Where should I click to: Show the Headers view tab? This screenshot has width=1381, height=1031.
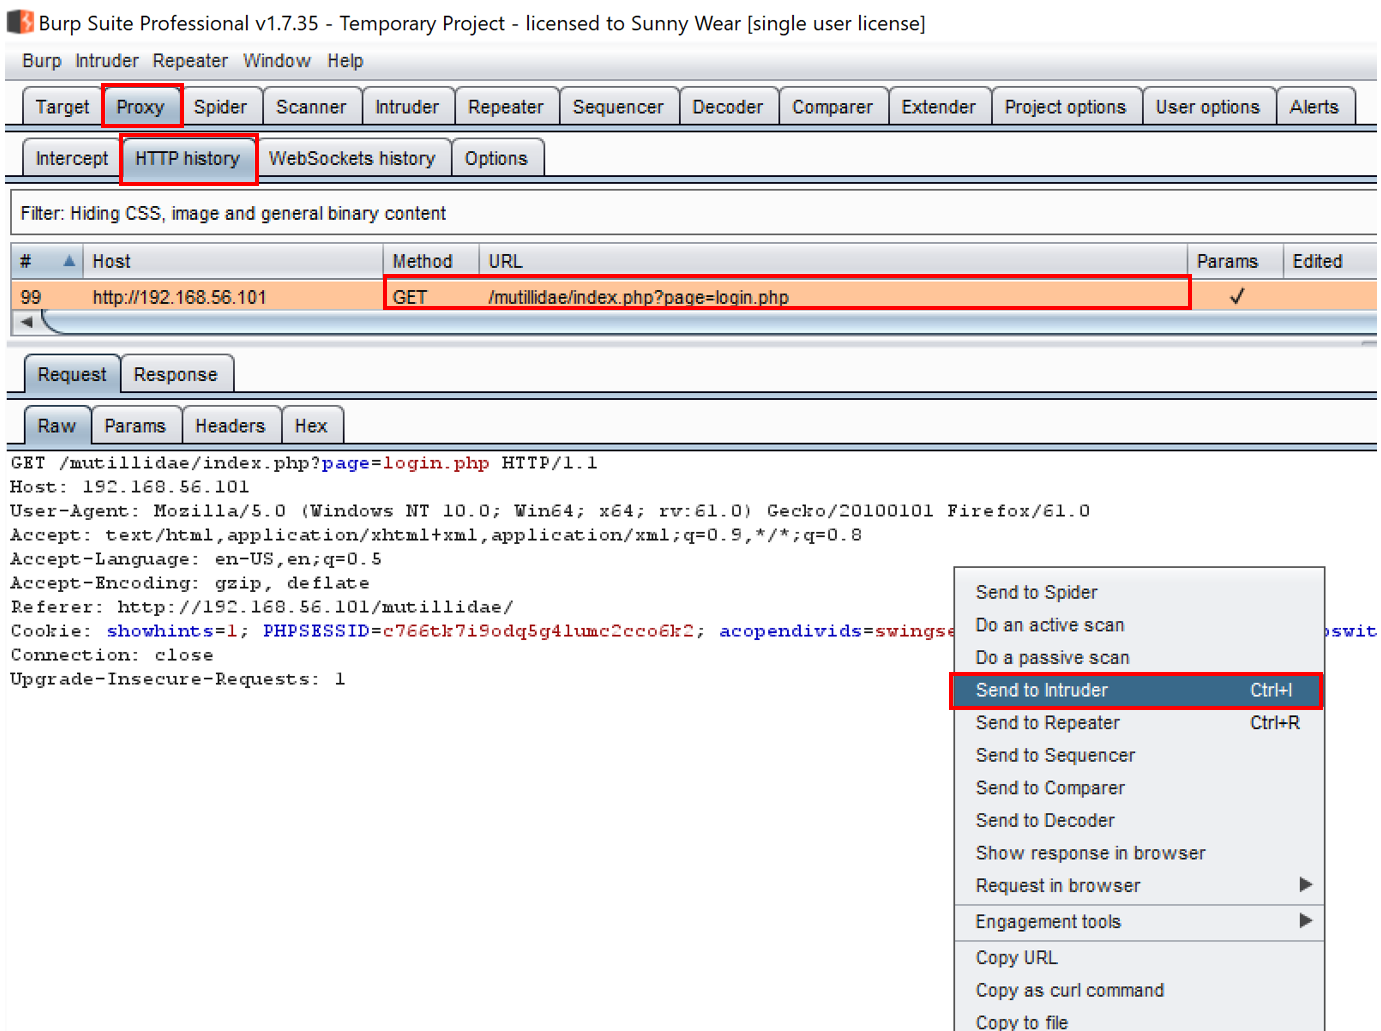229,425
